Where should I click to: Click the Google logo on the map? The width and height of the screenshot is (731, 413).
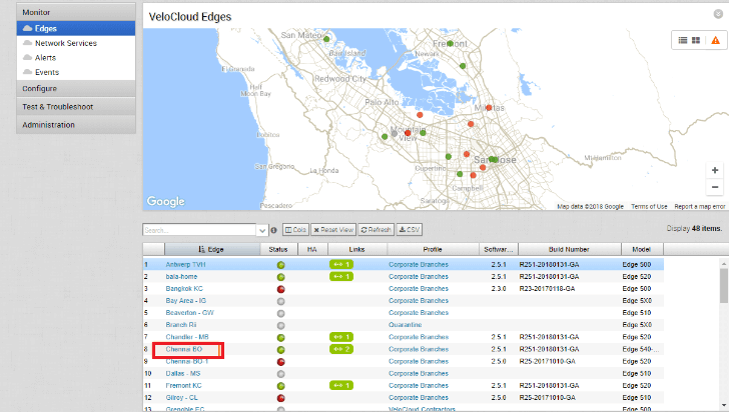(x=166, y=201)
